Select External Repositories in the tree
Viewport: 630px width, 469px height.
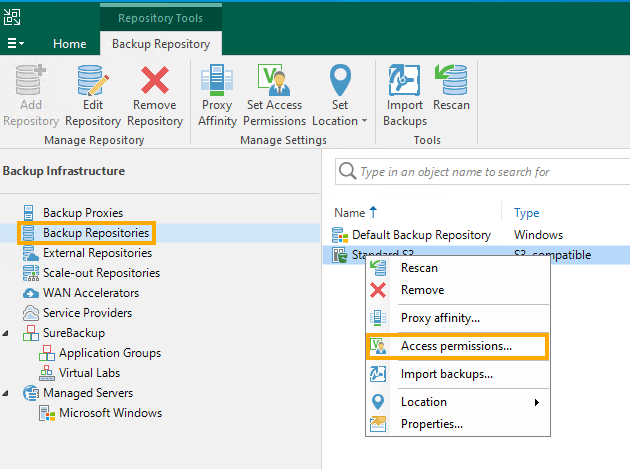point(97,253)
